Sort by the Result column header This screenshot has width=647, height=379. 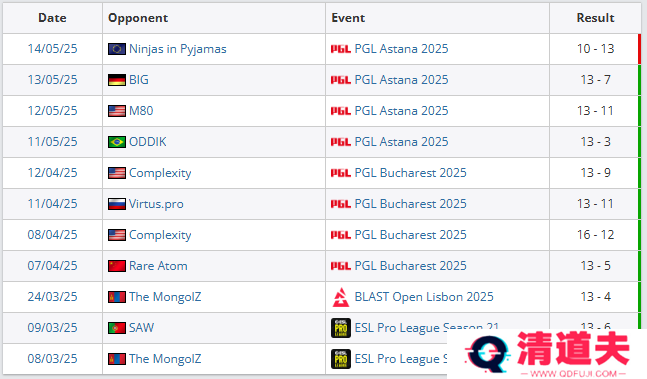click(x=595, y=18)
